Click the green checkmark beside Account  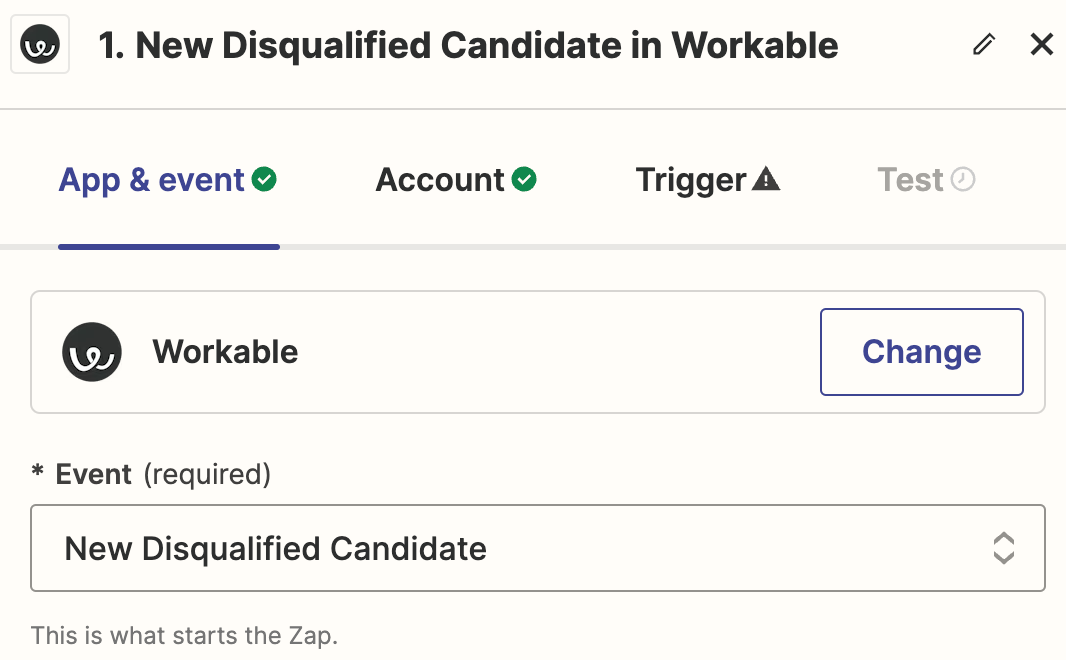click(524, 180)
